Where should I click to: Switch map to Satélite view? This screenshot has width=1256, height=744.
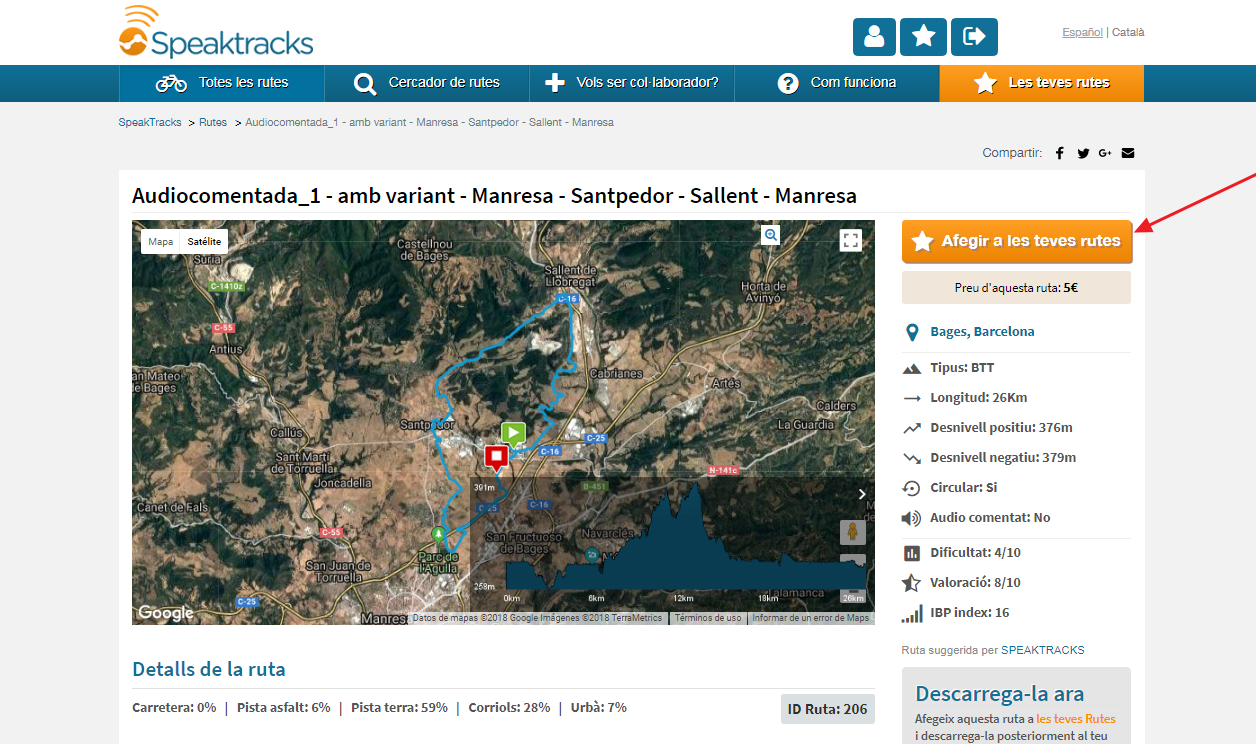204,241
